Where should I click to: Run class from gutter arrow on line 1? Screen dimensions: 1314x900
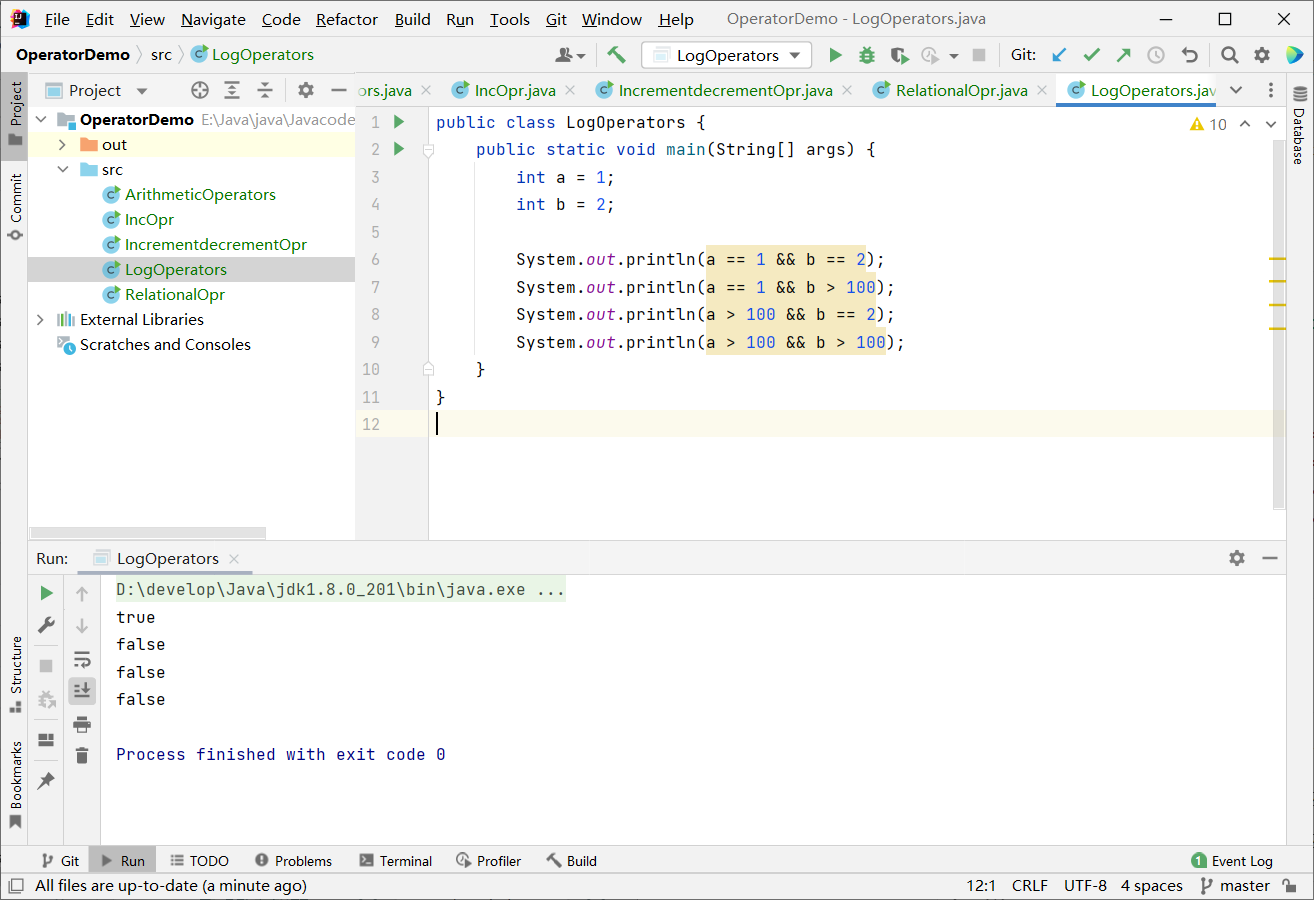click(398, 122)
